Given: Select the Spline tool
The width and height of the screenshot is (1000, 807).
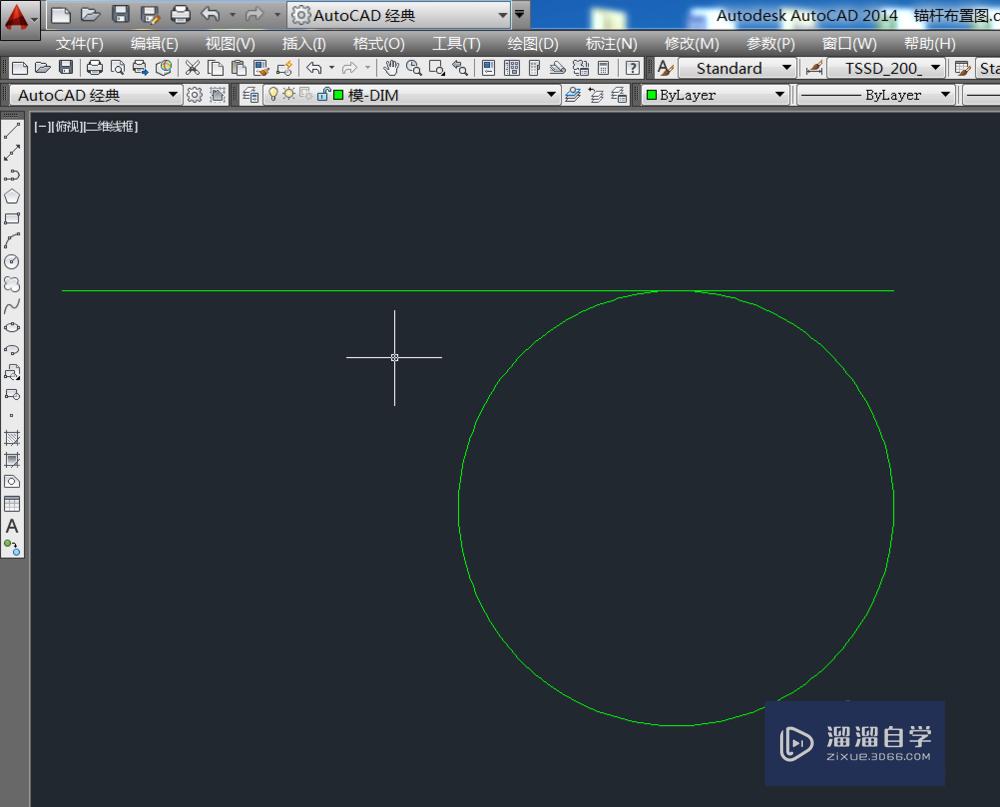Looking at the screenshot, I should pyautogui.click(x=12, y=306).
